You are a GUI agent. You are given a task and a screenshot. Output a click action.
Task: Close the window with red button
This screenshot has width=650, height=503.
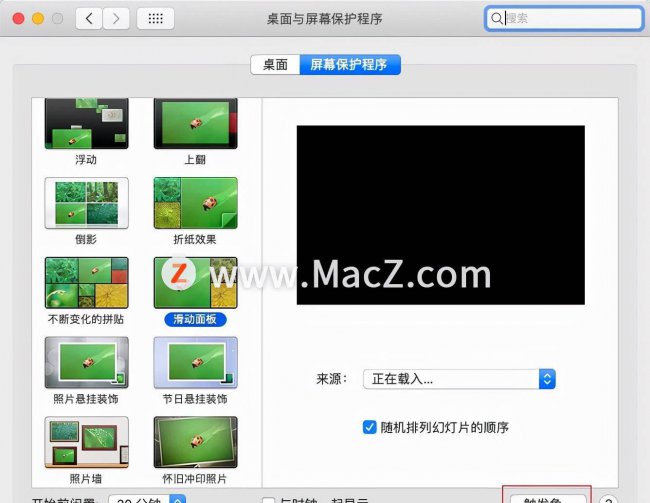[x=18, y=18]
